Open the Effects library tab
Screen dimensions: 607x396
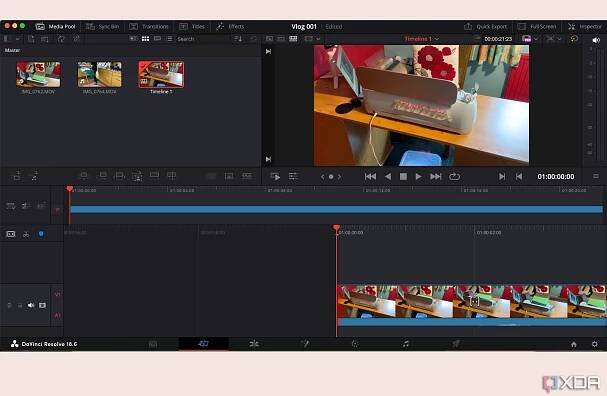click(230, 27)
